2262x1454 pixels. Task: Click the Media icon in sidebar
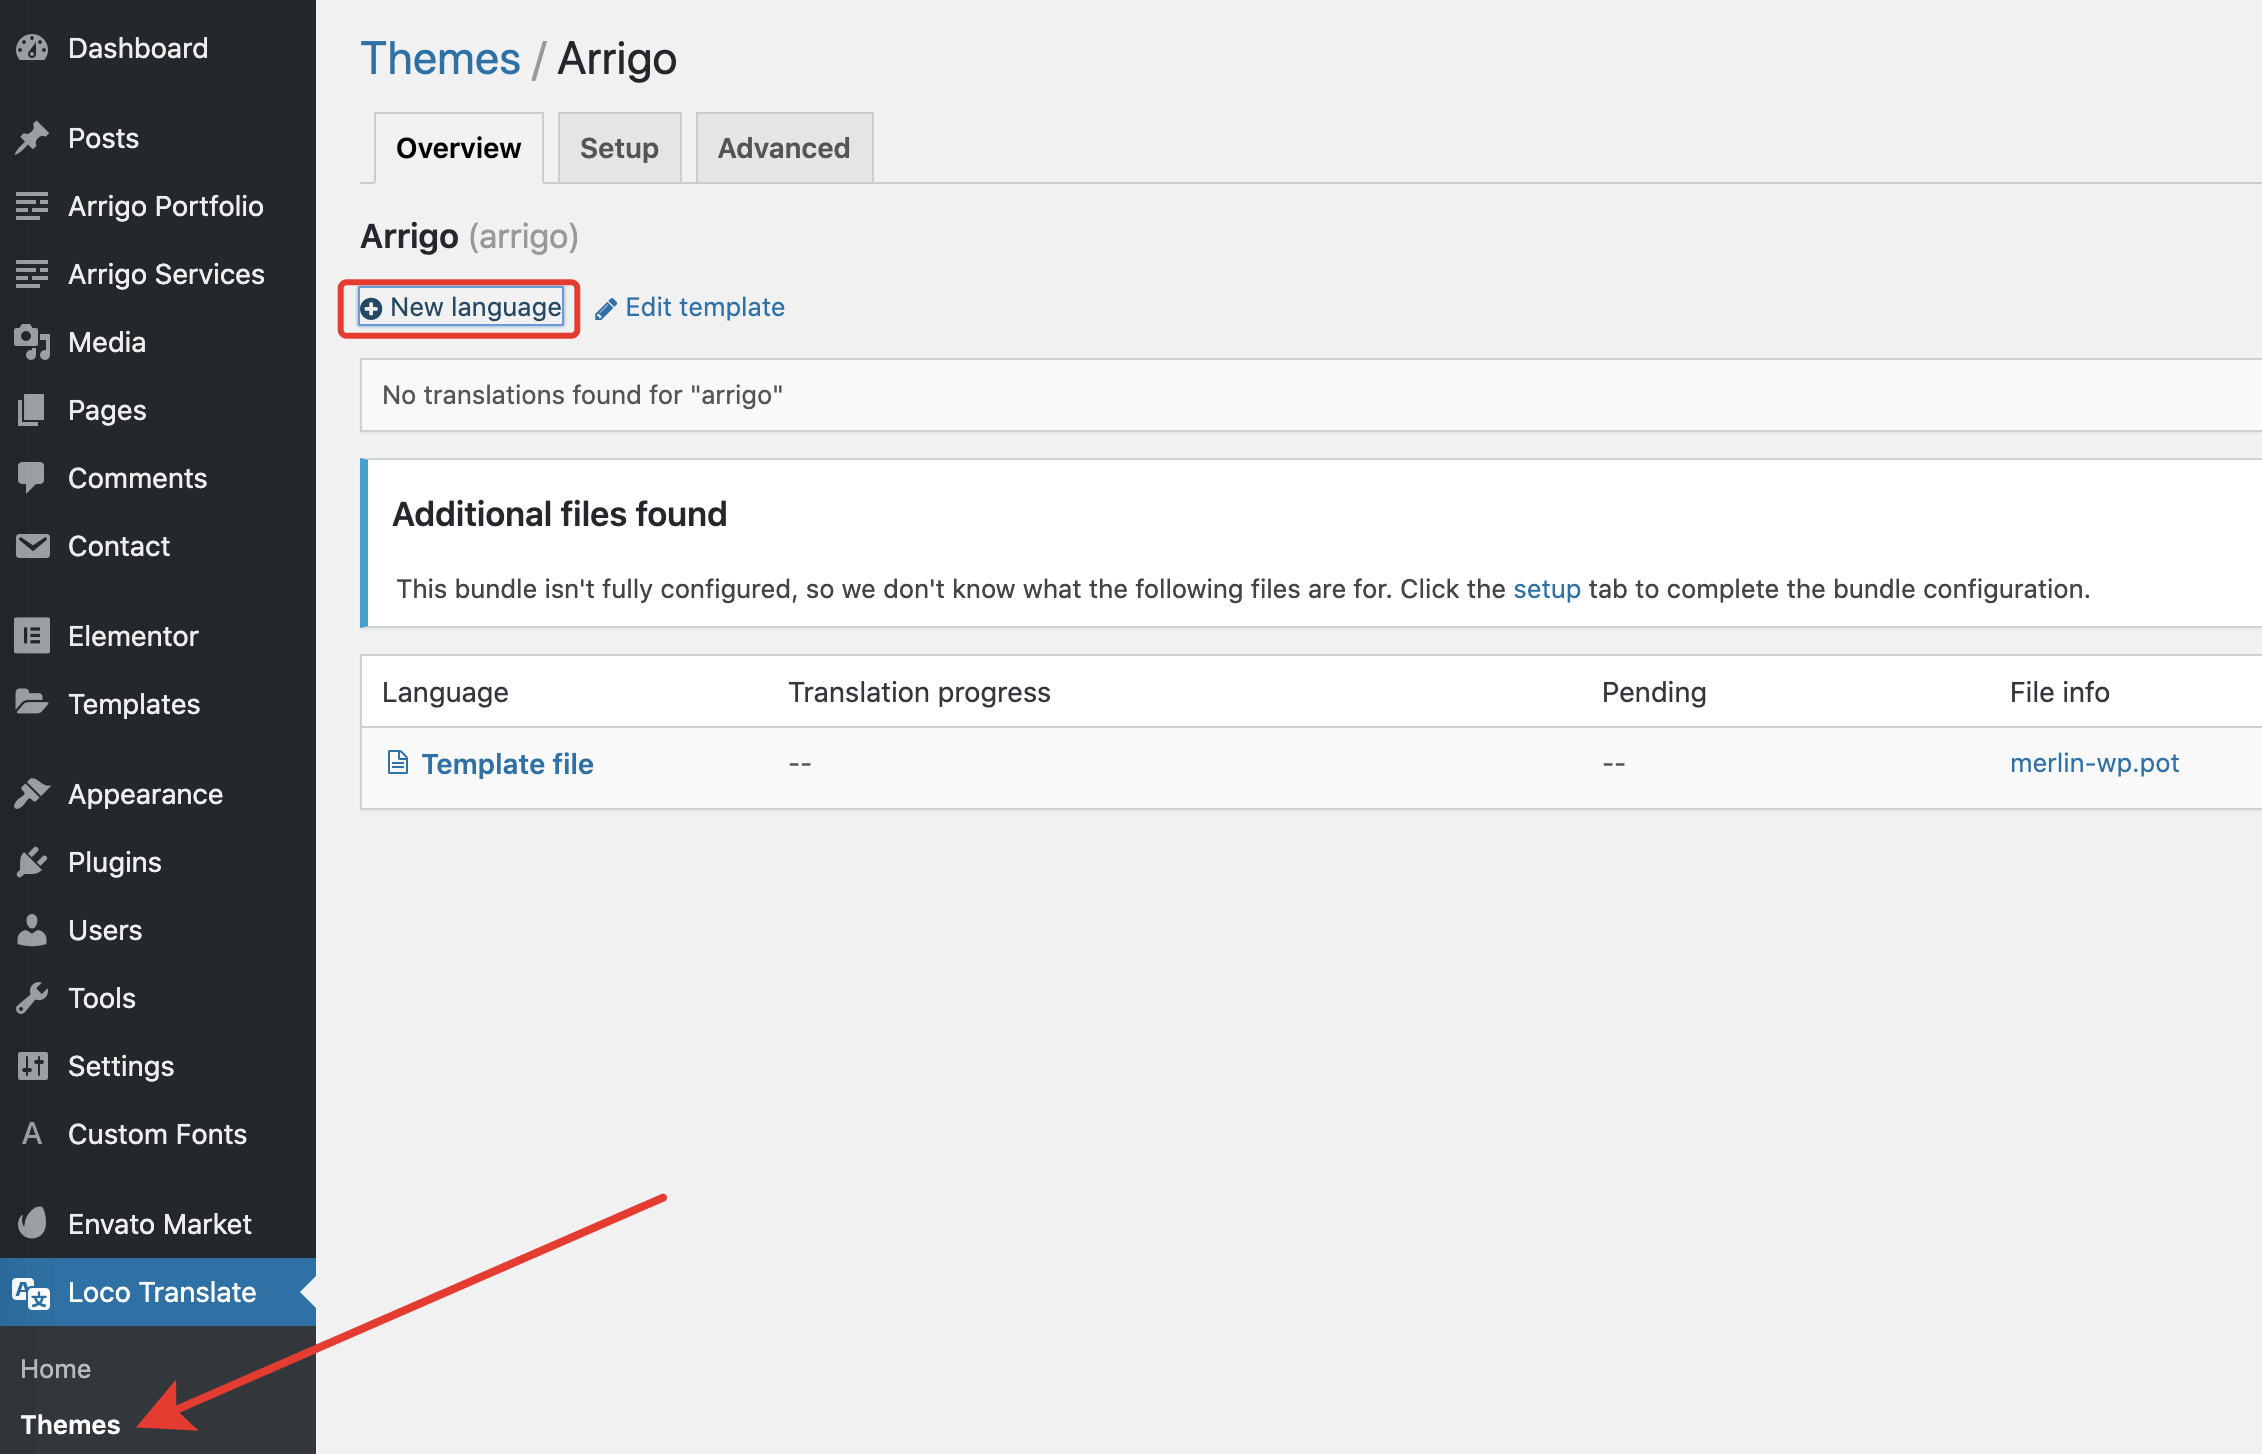[32, 342]
